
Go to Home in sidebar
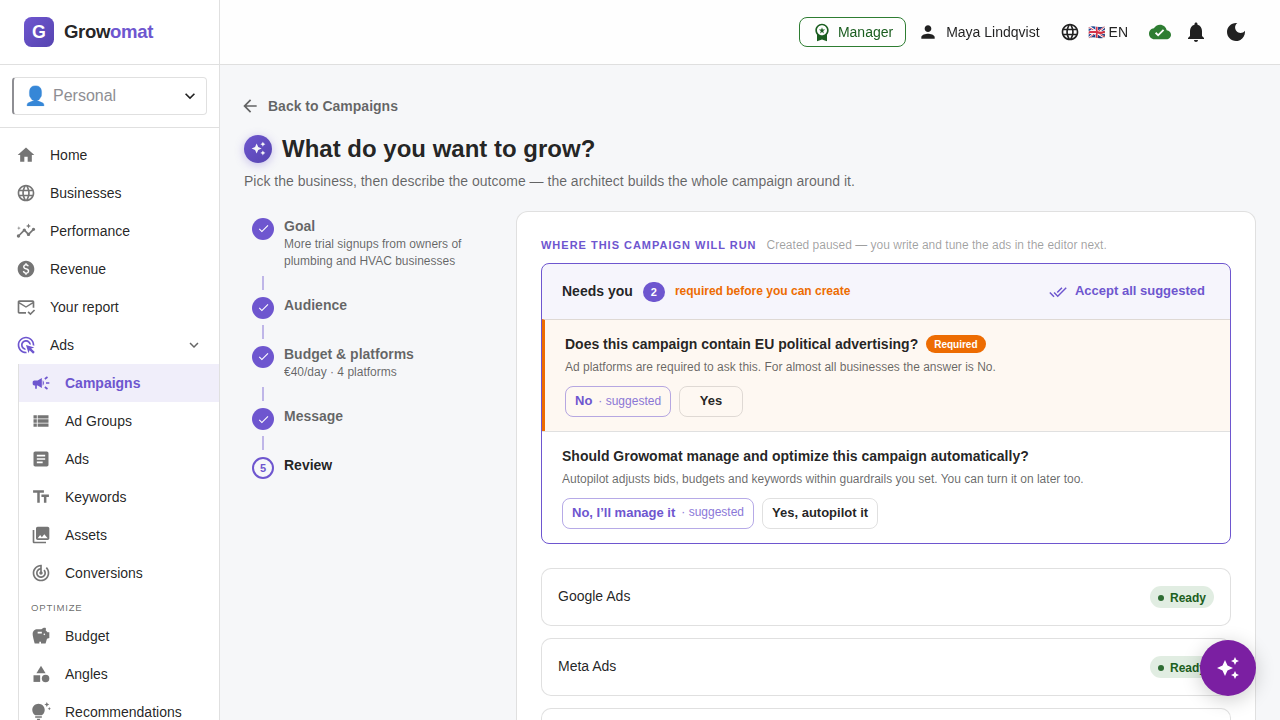(x=110, y=155)
